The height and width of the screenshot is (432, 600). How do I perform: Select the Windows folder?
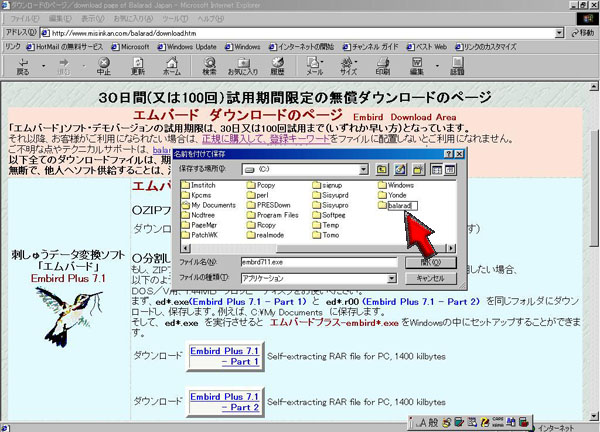pos(396,185)
